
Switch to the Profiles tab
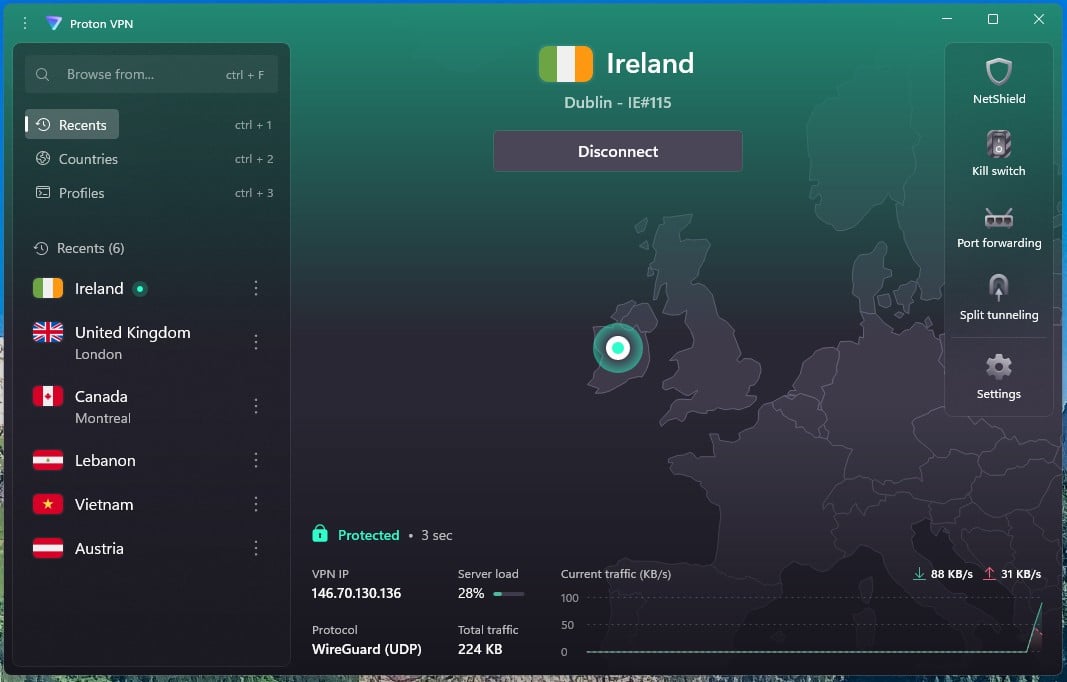click(70, 193)
